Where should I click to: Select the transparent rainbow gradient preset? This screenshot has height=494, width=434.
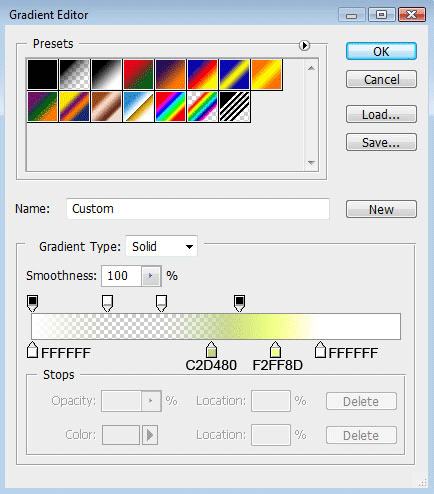pyautogui.click(x=202, y=107)
